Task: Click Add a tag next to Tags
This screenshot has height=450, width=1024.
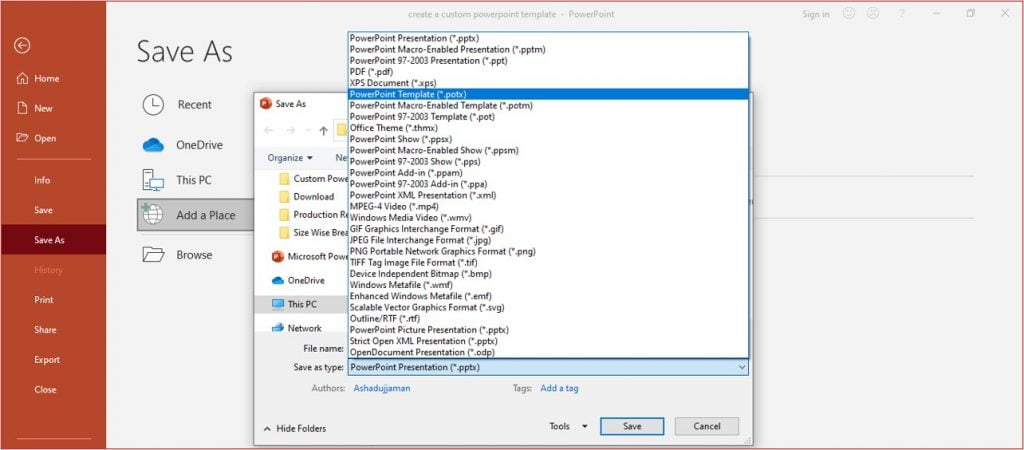Action: click(x=559, y=388)
